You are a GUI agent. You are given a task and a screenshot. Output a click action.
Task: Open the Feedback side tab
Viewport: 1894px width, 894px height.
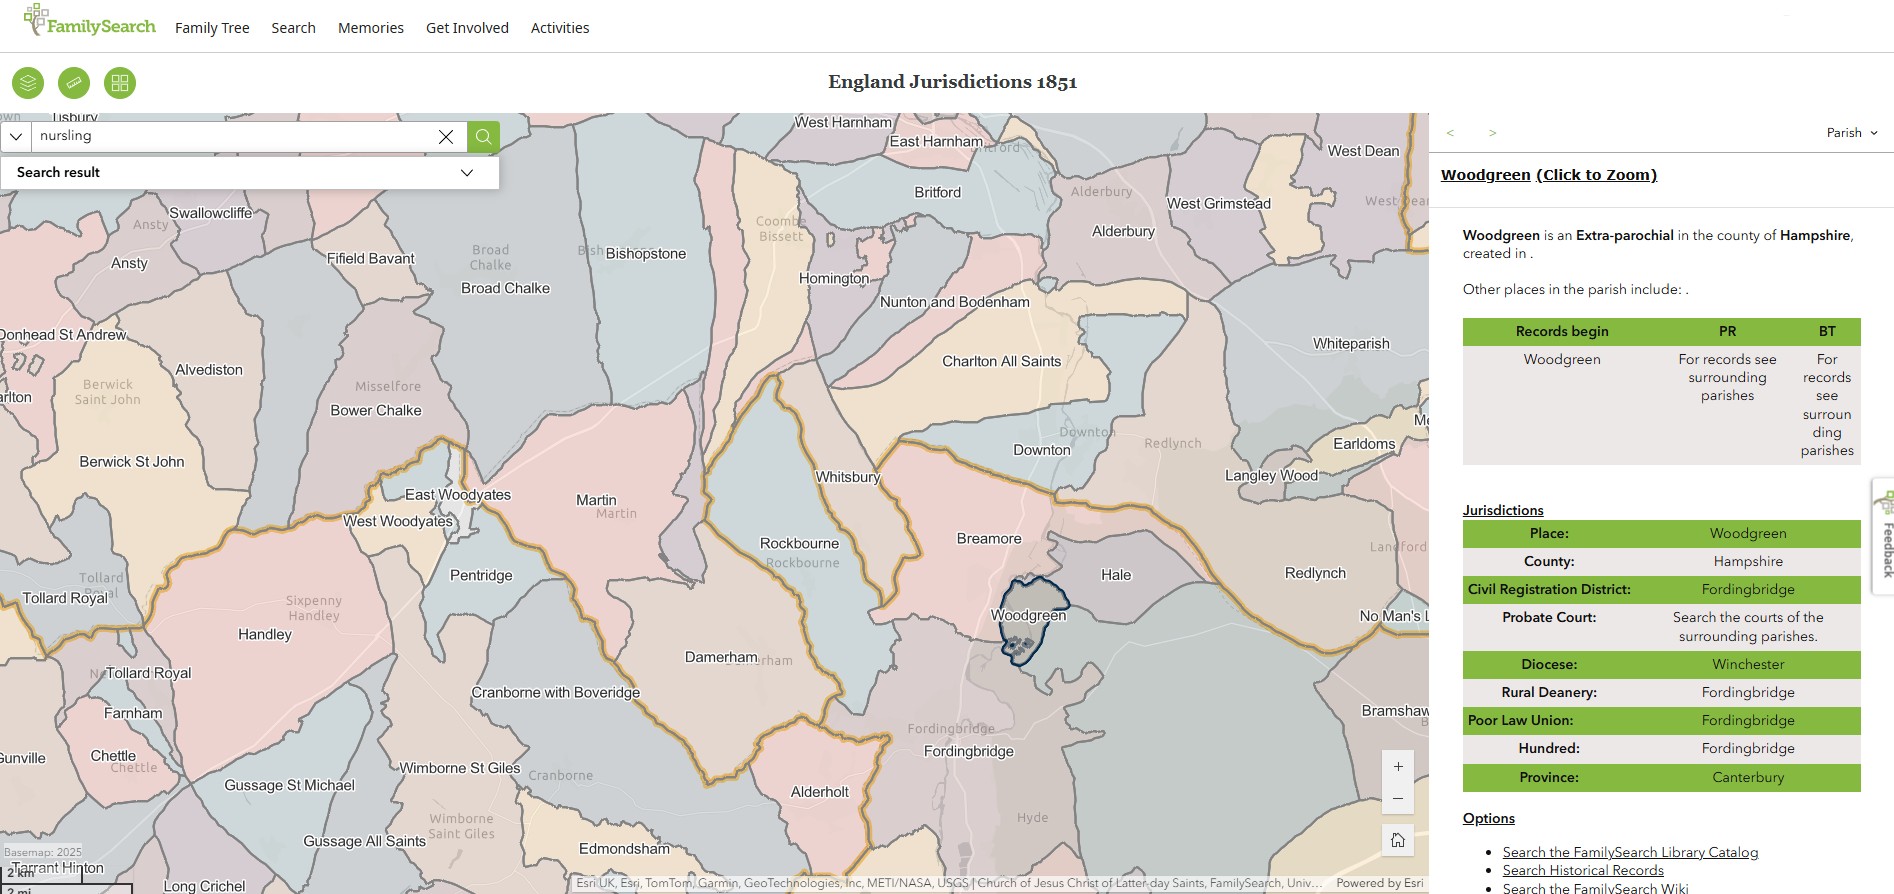pos(1885,540)
